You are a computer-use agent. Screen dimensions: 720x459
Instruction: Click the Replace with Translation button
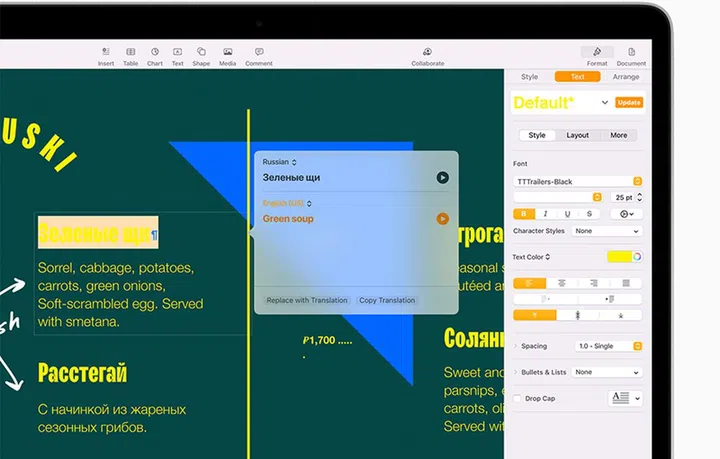[x=306, y=300]
